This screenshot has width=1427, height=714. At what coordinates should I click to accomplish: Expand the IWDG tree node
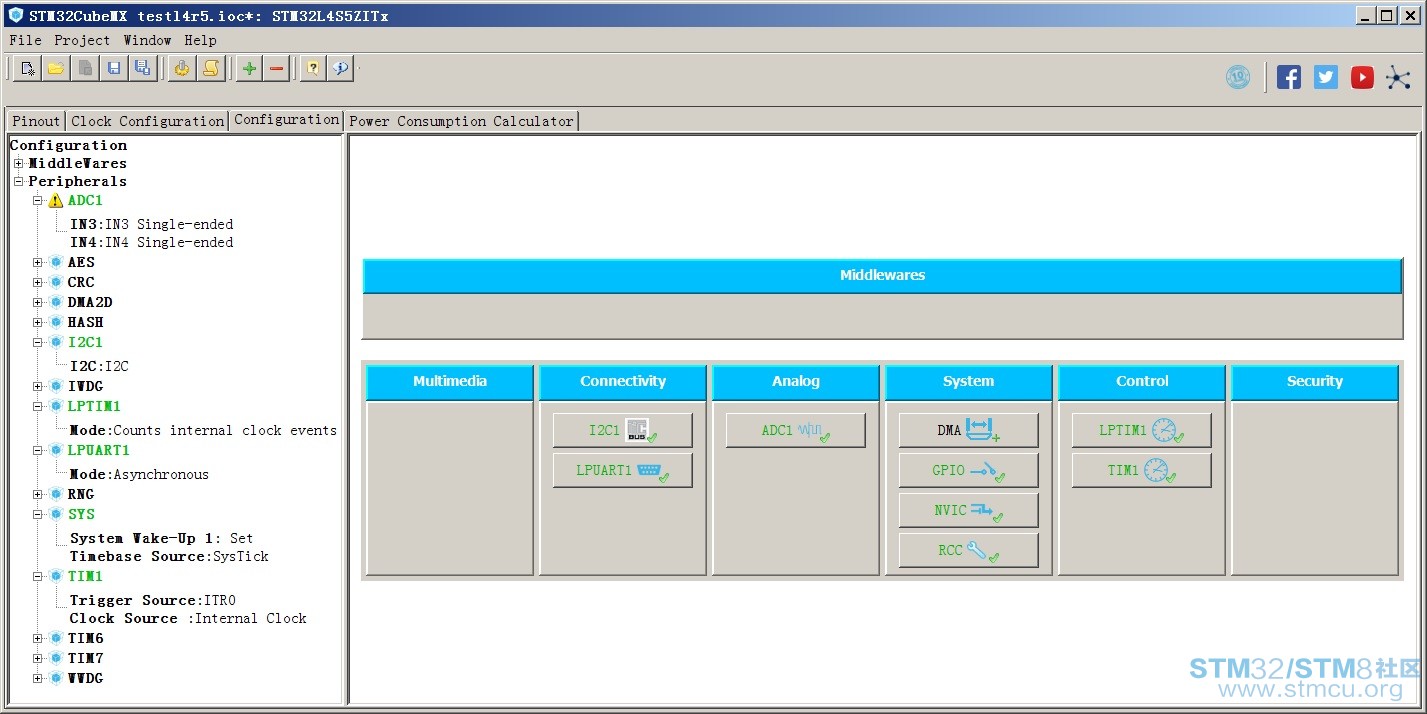tap(38, 387)
